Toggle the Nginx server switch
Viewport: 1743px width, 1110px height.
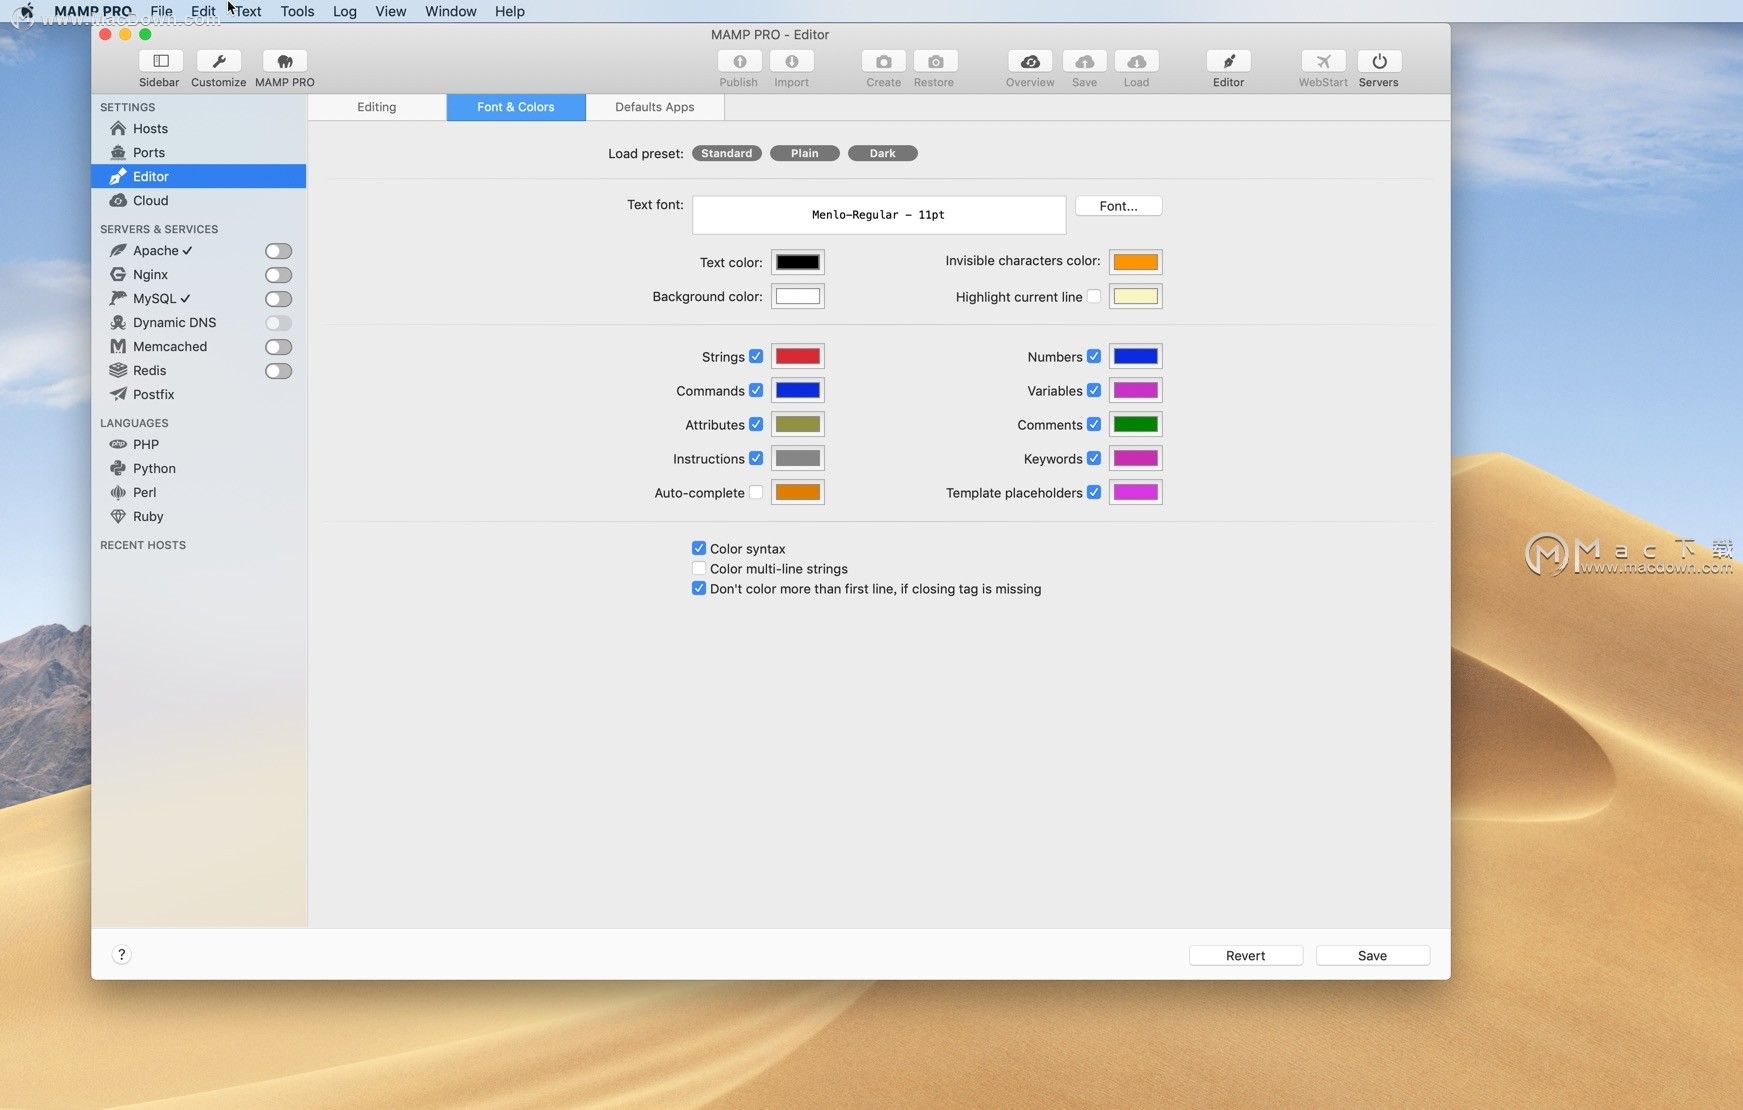279,275
